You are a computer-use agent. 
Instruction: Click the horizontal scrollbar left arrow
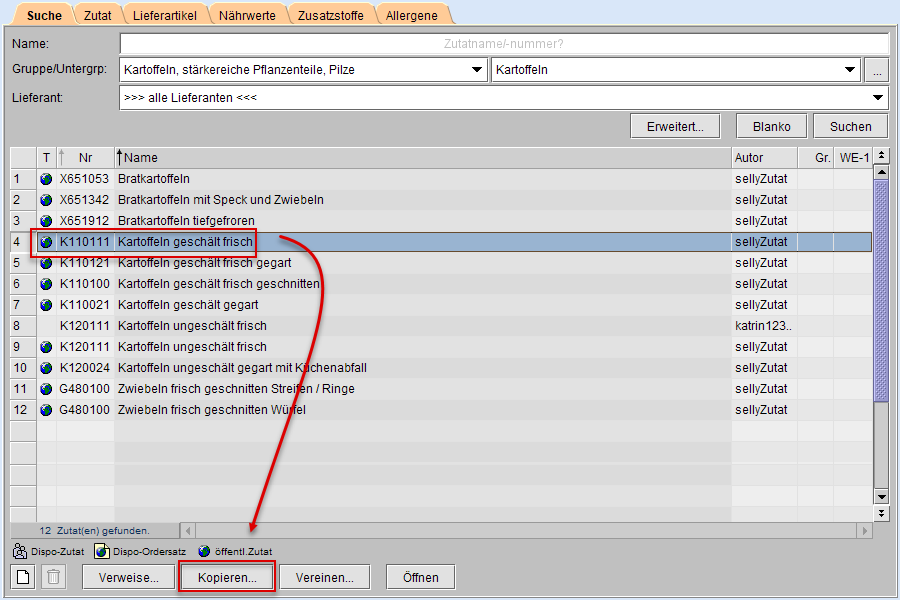[188, 531]
